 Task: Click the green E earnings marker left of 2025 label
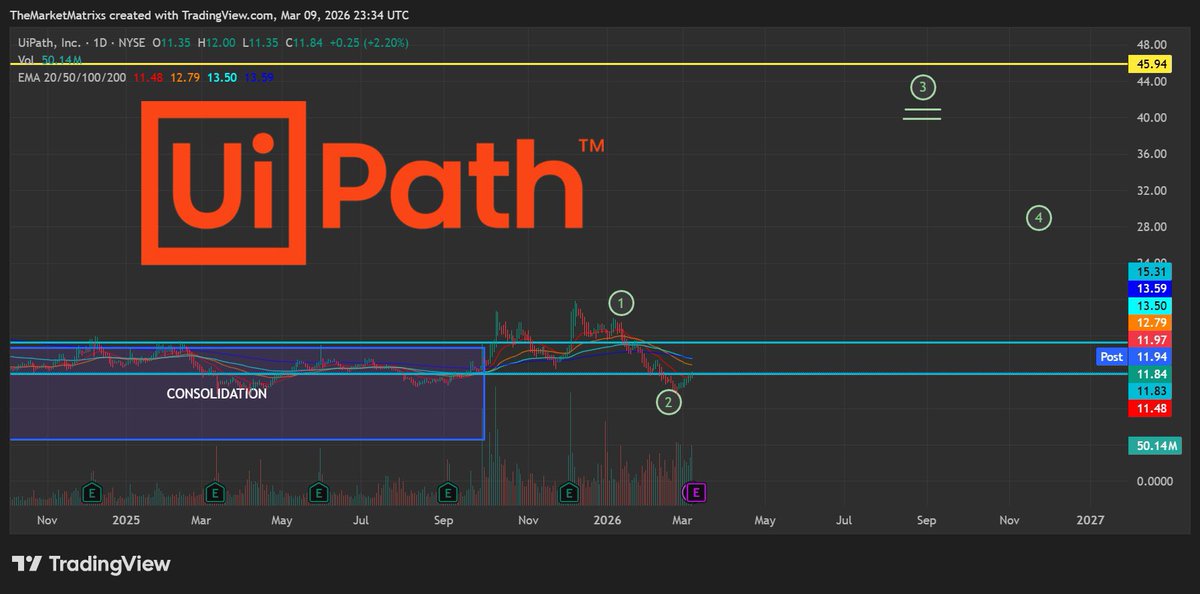click(x=92, y=491)
